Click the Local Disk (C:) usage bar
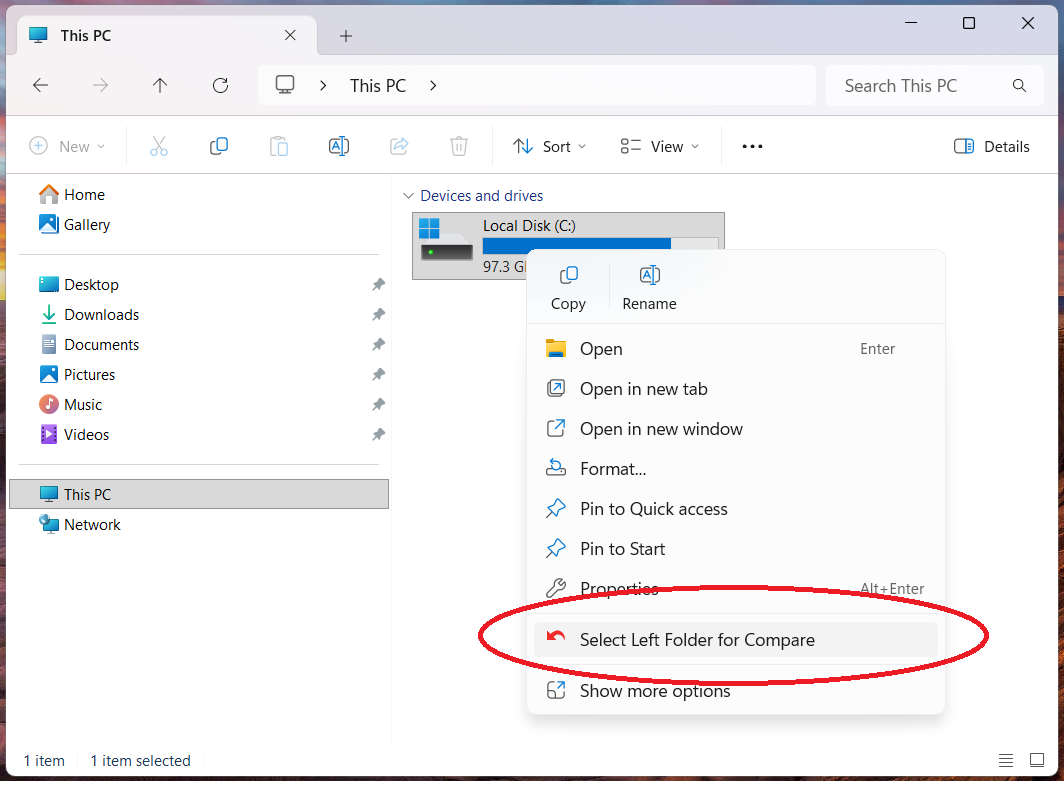This screenshot has height=800, width=1064. coord(601,244)
